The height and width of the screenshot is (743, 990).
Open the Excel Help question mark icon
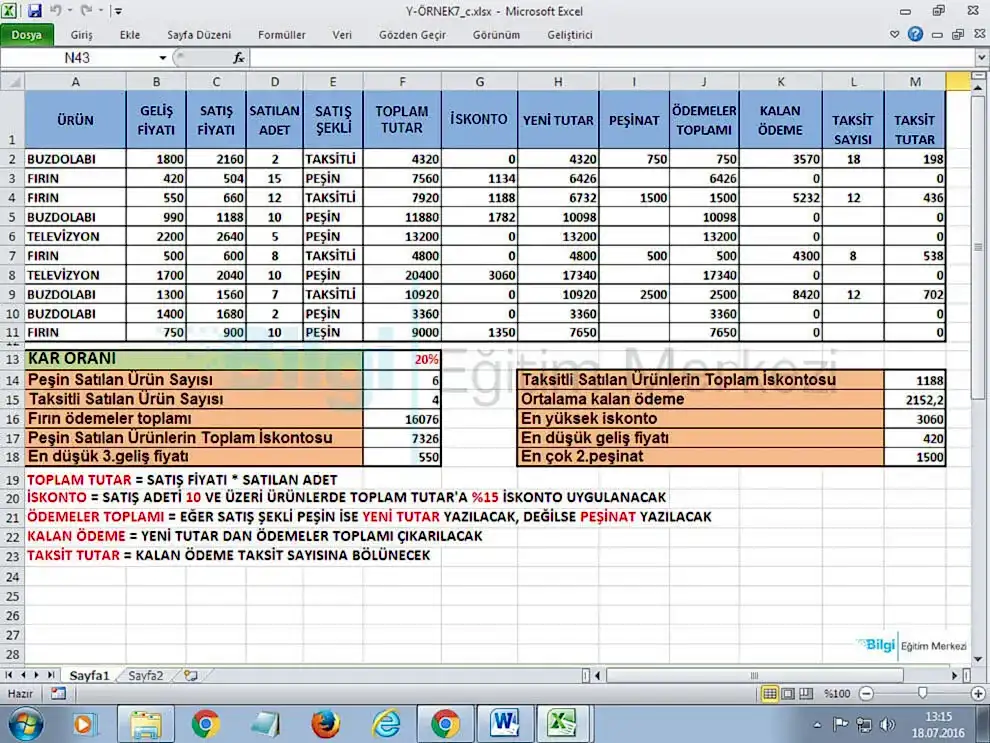coord(916,35)
